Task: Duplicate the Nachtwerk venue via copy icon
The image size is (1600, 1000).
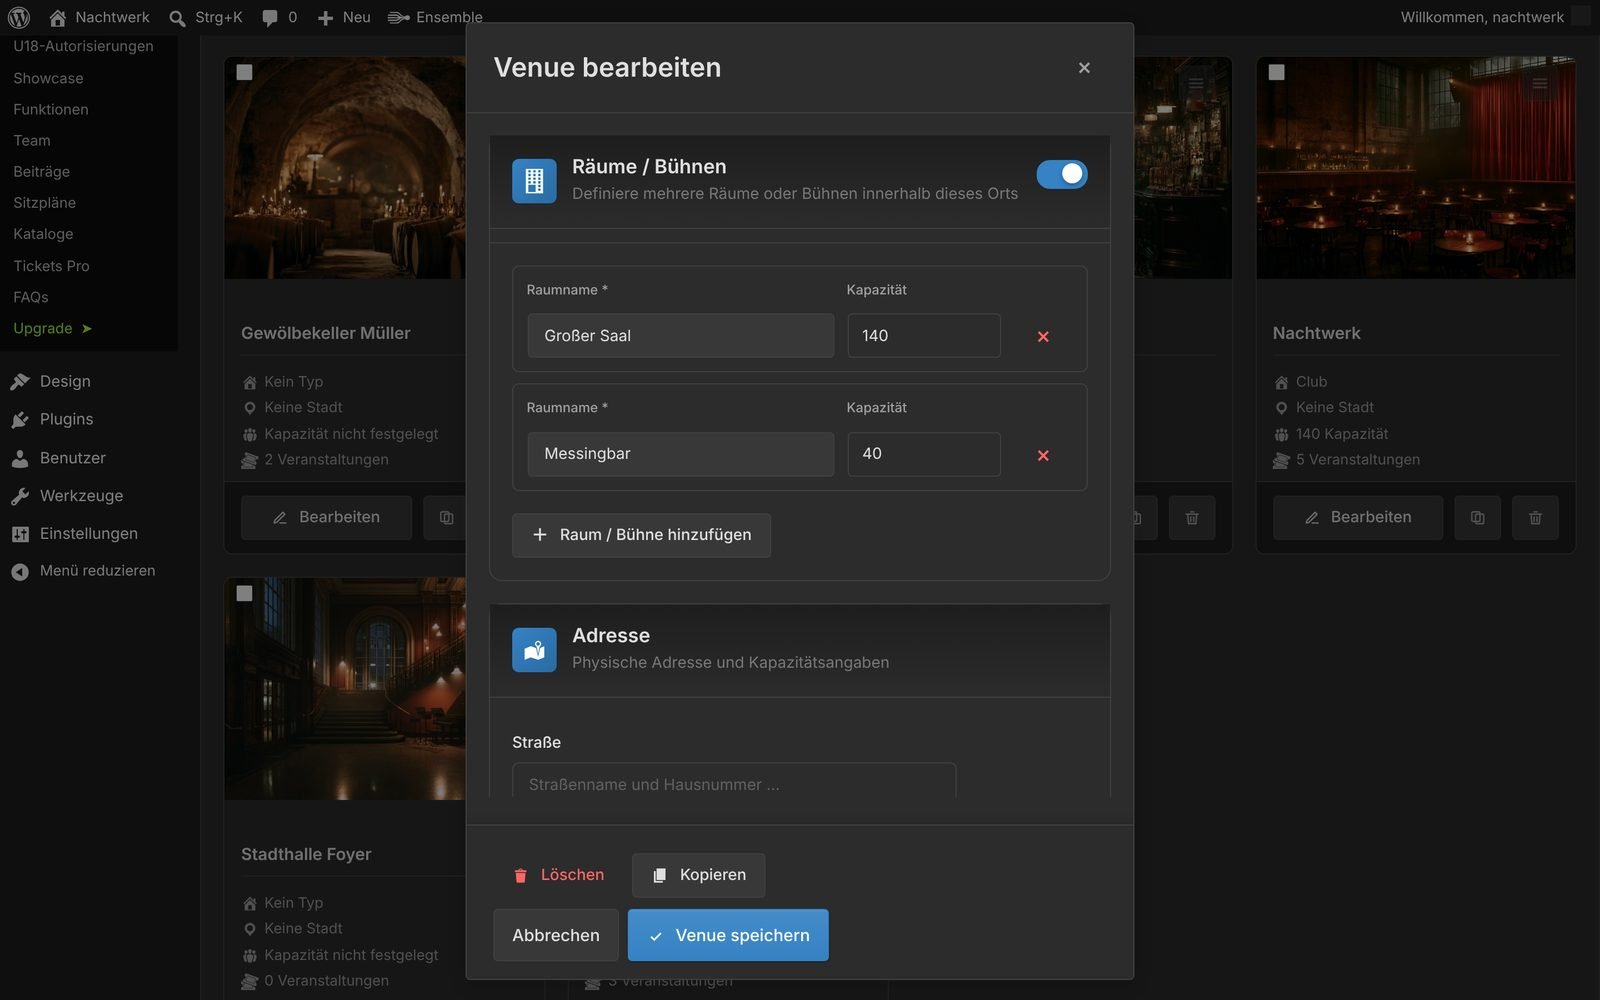Action: (1477, 518)
